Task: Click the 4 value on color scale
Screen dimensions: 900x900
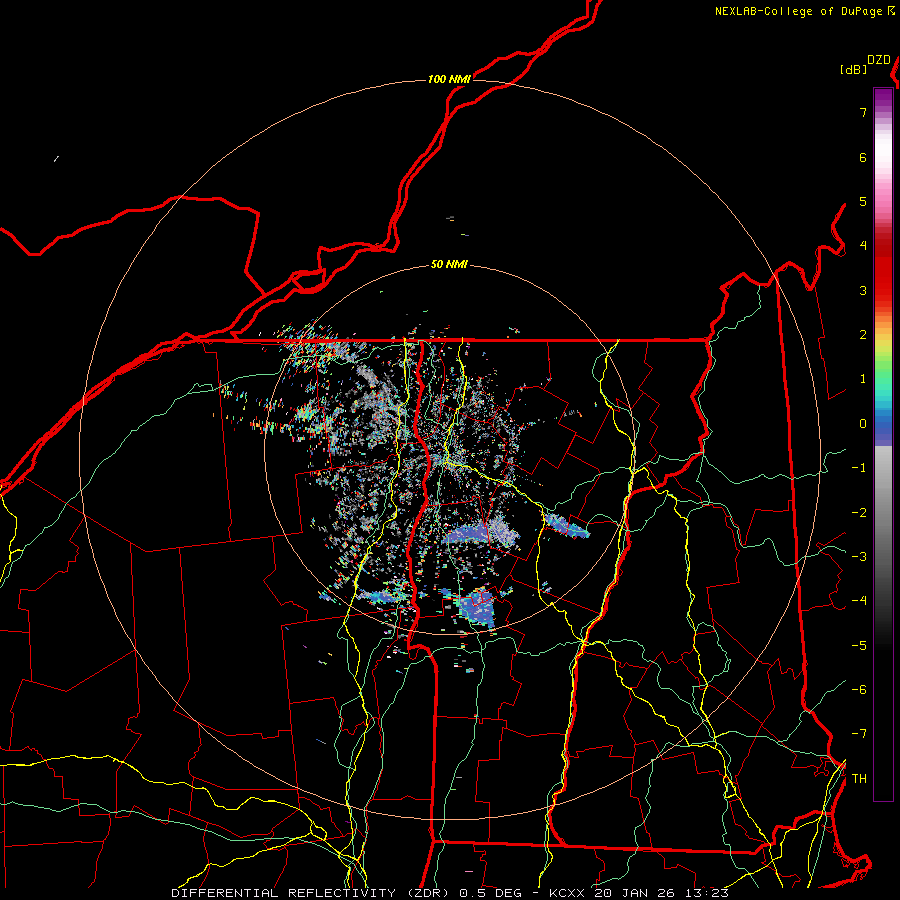Action: point(863,246)
